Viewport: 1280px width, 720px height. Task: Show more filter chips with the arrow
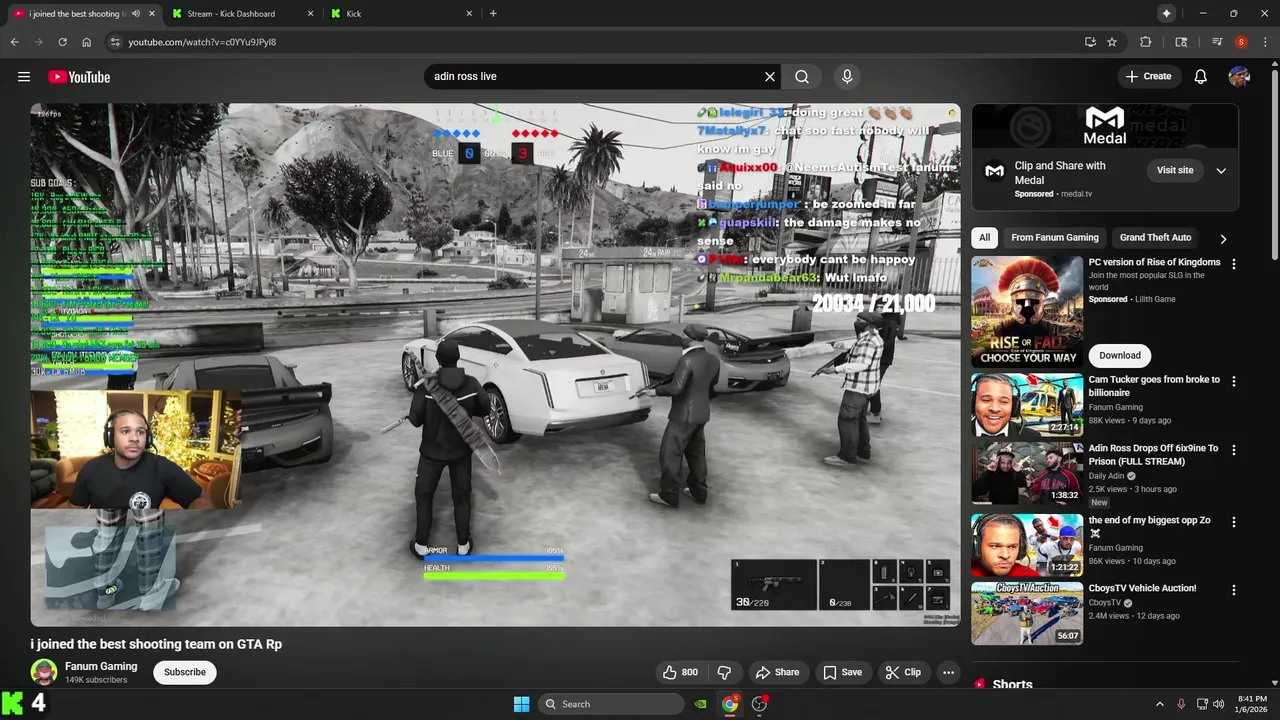click(1222, 239)
